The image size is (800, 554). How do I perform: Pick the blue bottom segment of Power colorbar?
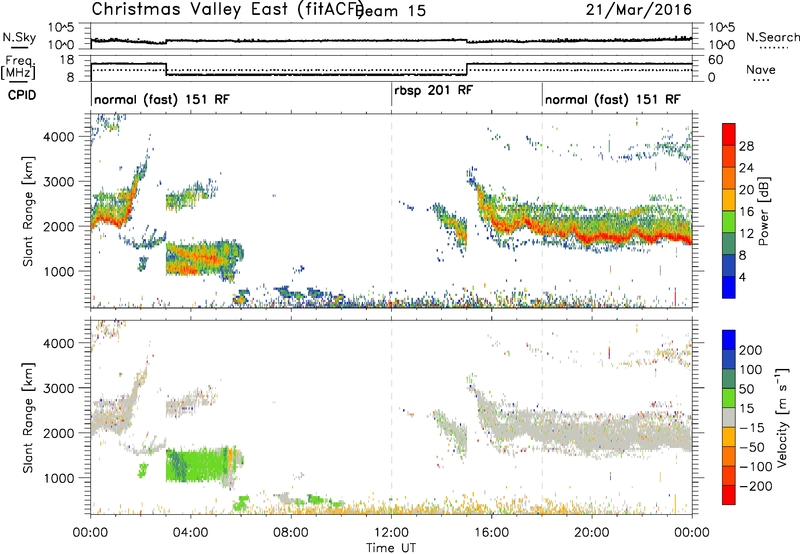(729, 287)
